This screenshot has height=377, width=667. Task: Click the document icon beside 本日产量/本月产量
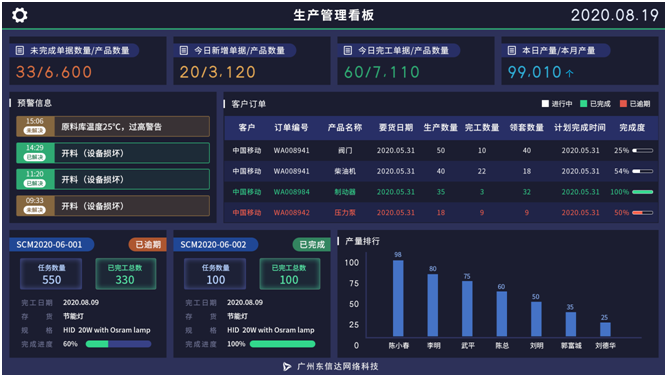click(512, 51)
